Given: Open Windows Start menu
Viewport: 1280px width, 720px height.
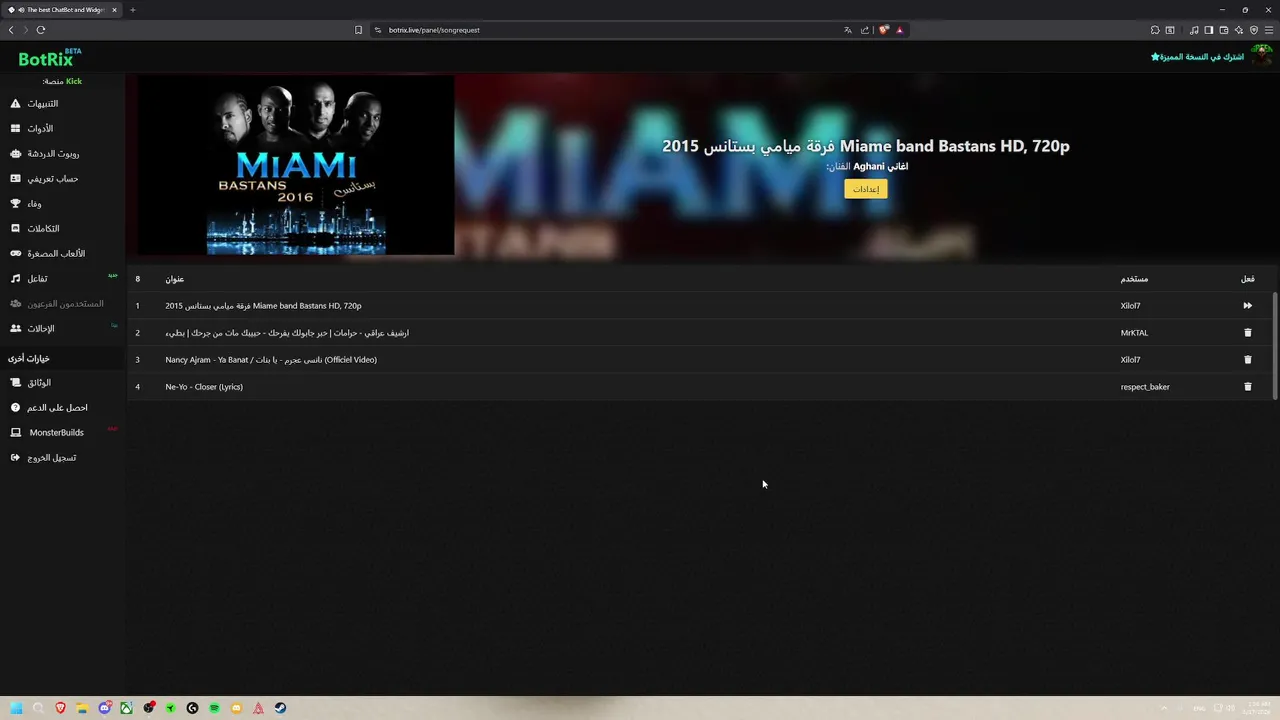Looking at the screenshot, I should coord(16,708).
